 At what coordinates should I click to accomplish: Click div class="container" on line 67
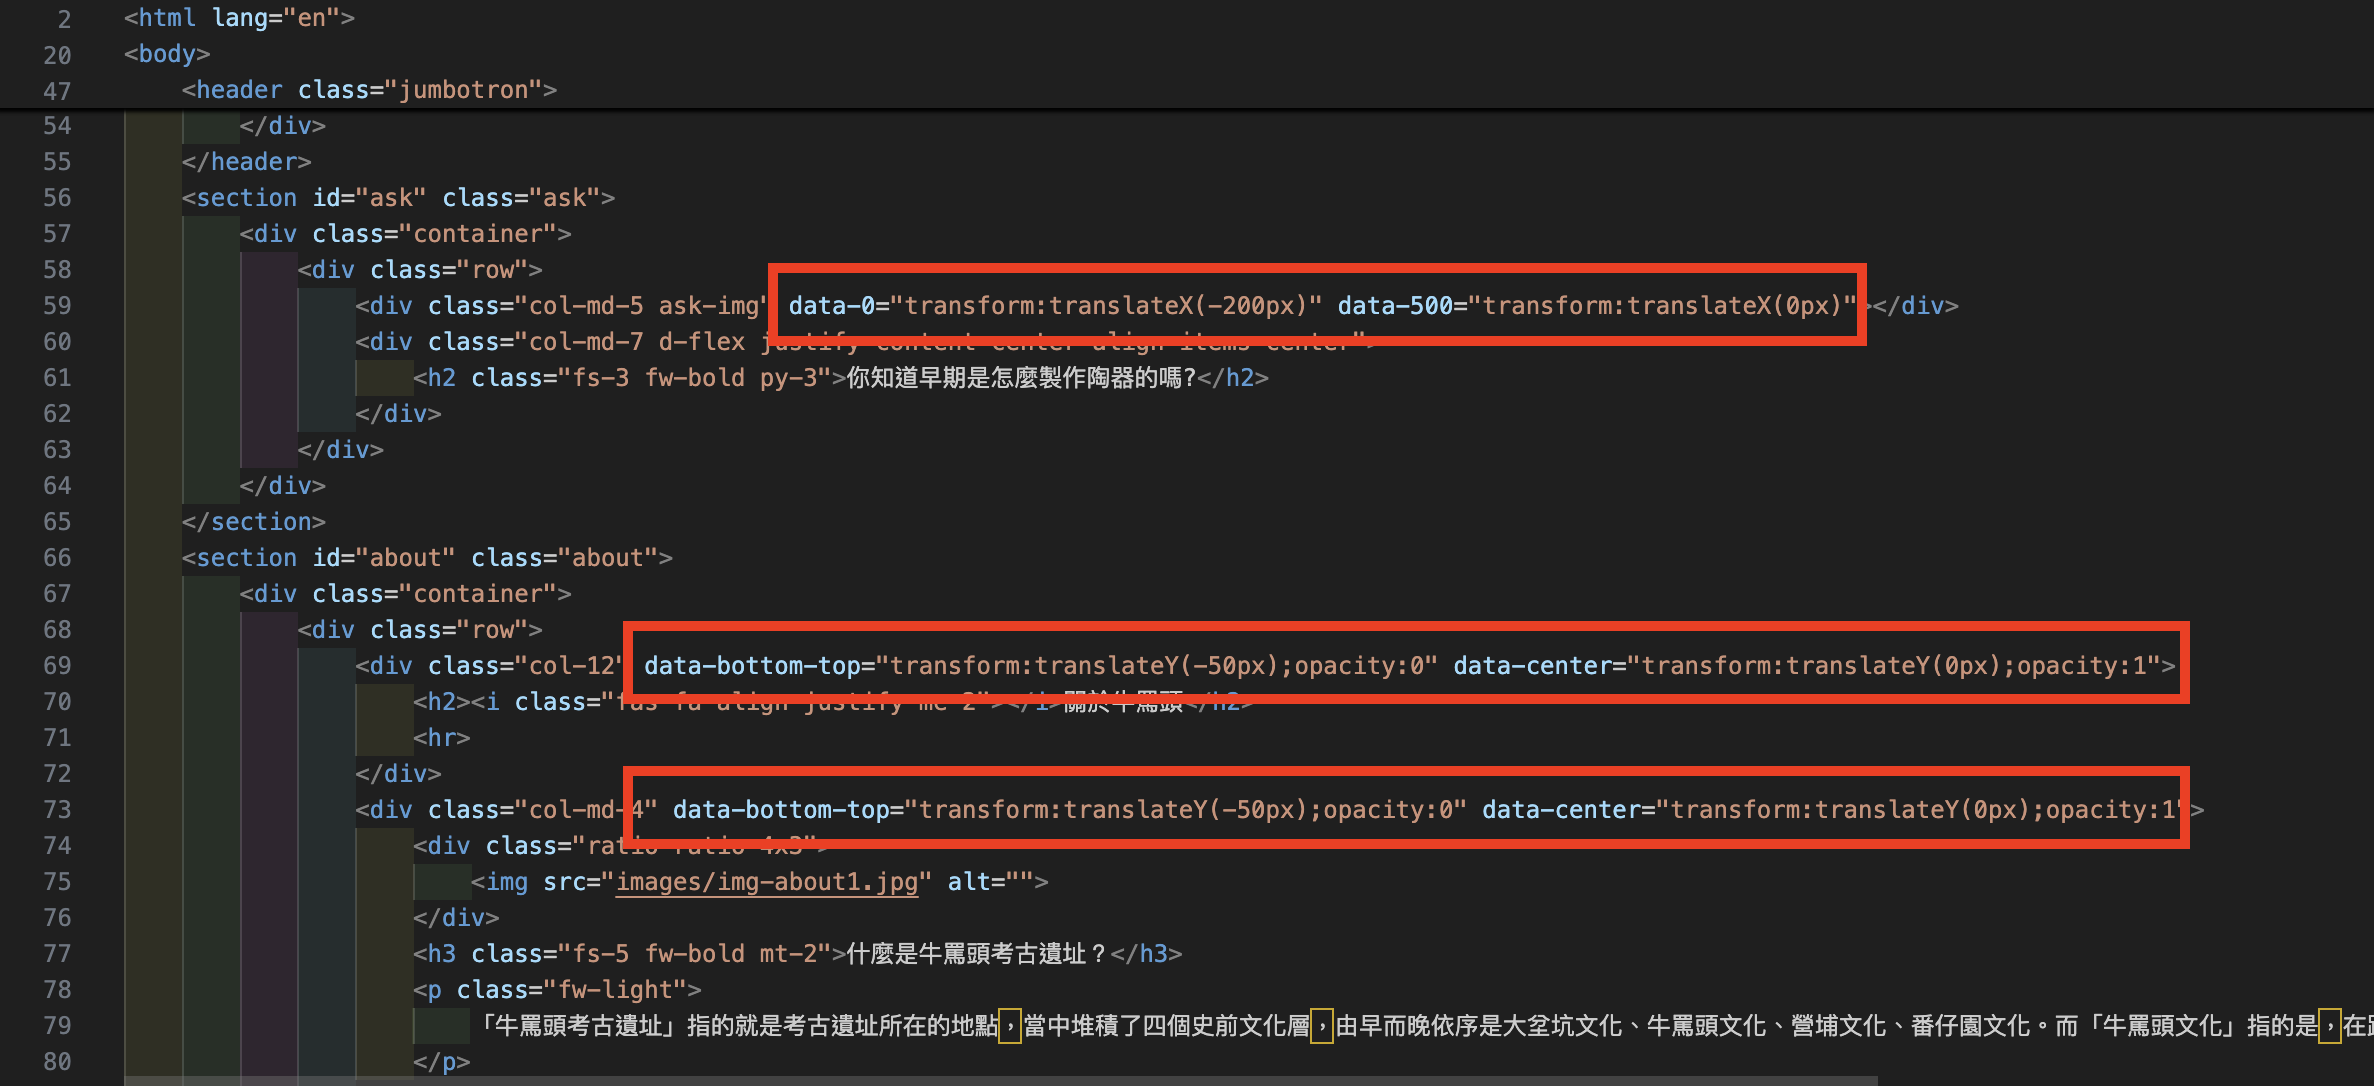[x=405, y=594]
